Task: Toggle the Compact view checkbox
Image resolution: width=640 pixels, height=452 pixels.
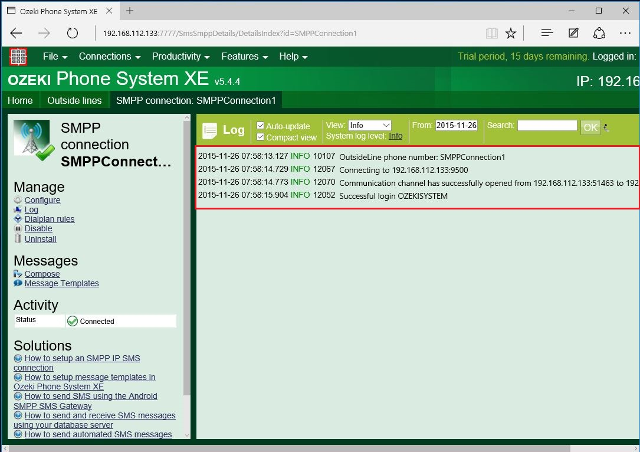Action: (260, 137)
